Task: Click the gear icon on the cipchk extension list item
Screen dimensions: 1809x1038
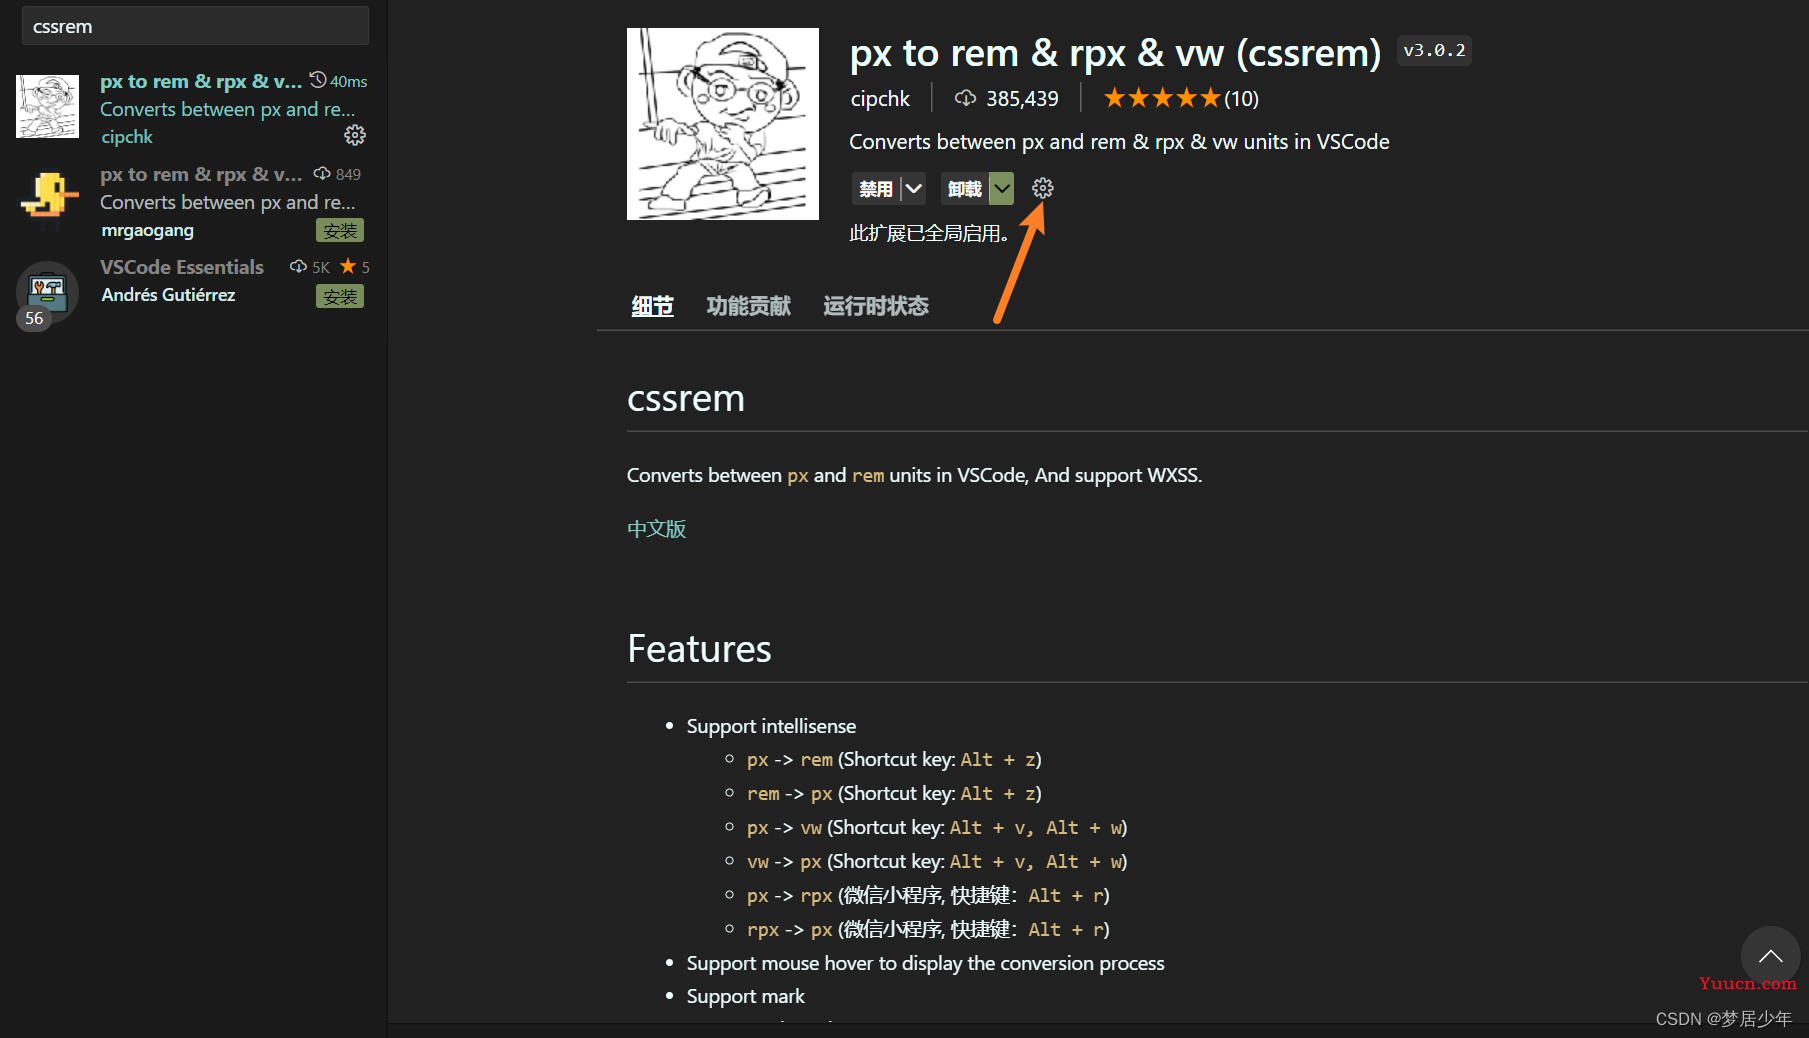Action: (x=355, y=135)
